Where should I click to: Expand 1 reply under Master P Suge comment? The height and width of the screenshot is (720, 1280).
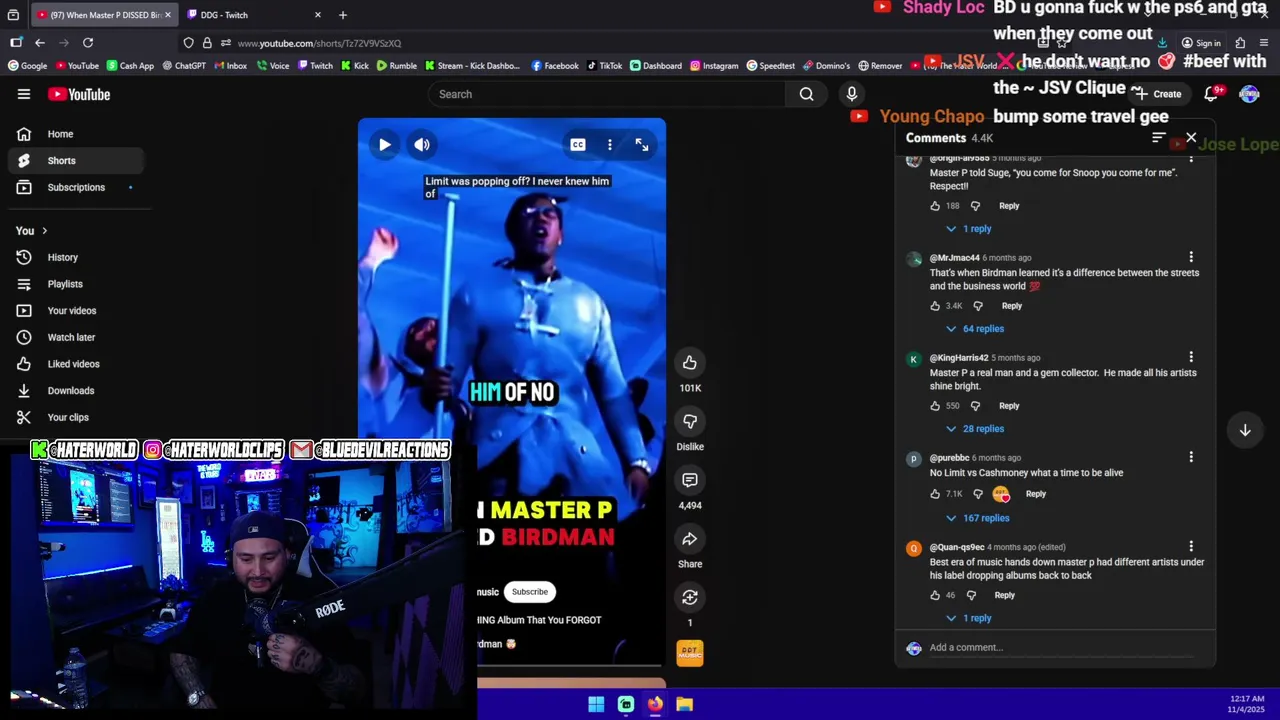pyautogui.click(x=968, y=229)
